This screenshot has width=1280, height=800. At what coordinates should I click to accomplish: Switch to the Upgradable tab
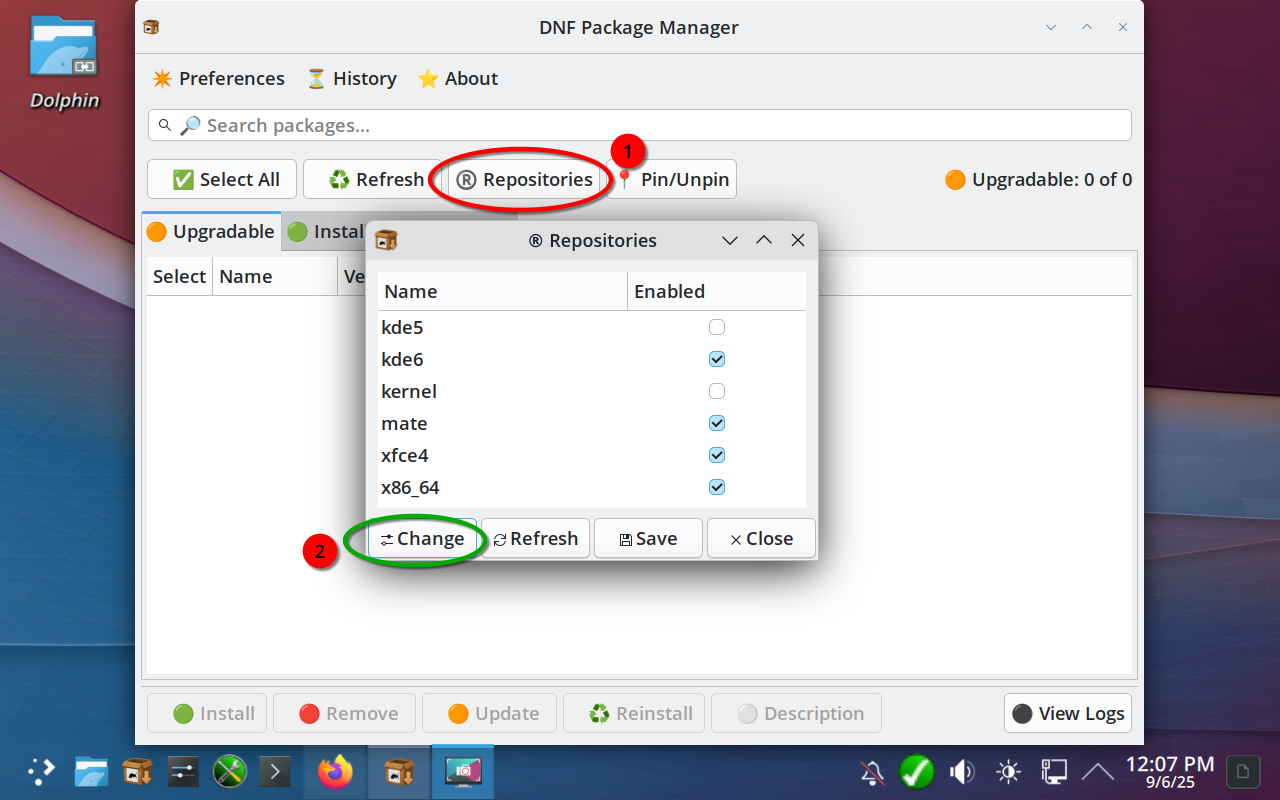[x=211, y=232]
